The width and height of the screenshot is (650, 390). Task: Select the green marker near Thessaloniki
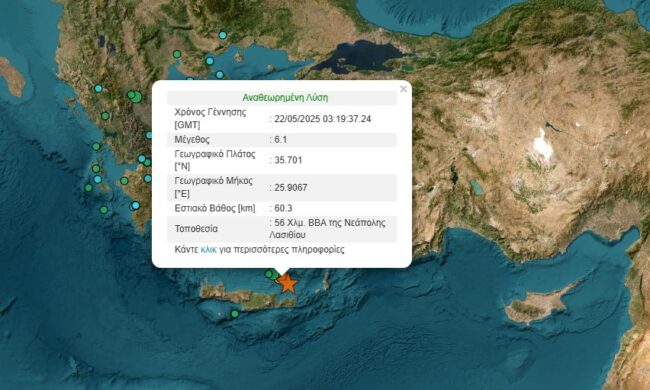coord(177,54)
